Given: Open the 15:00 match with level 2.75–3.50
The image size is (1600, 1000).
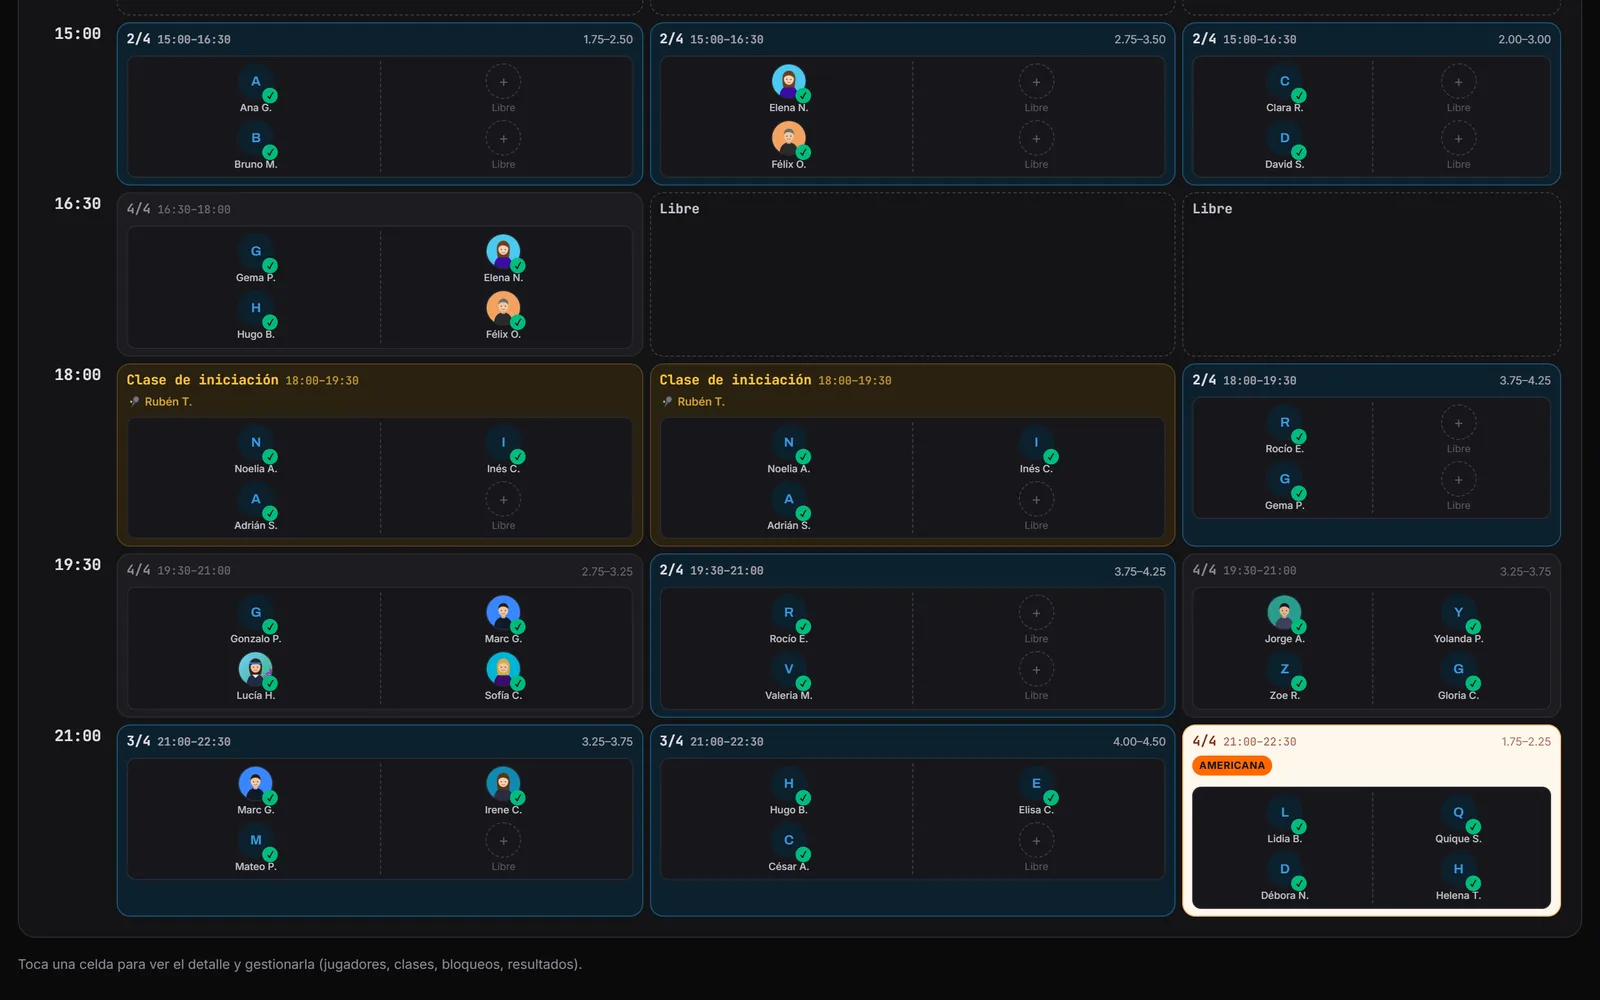Looking at the screenshot, I should tap(912, 103).
